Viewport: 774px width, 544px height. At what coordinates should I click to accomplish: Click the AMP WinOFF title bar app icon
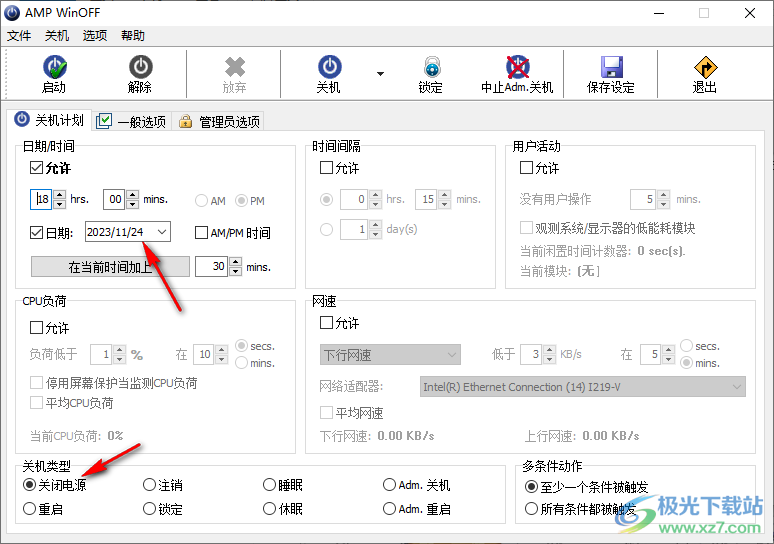coord(12,12)
